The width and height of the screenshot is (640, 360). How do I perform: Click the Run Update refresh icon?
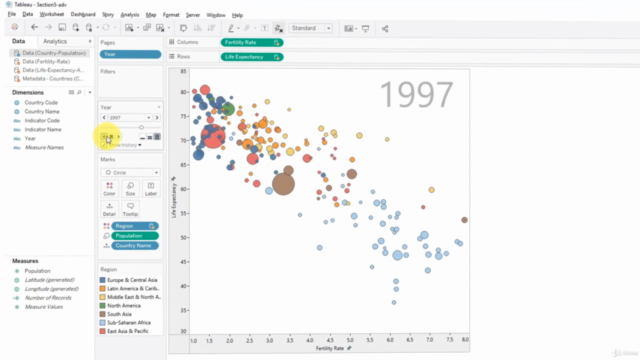106,27
